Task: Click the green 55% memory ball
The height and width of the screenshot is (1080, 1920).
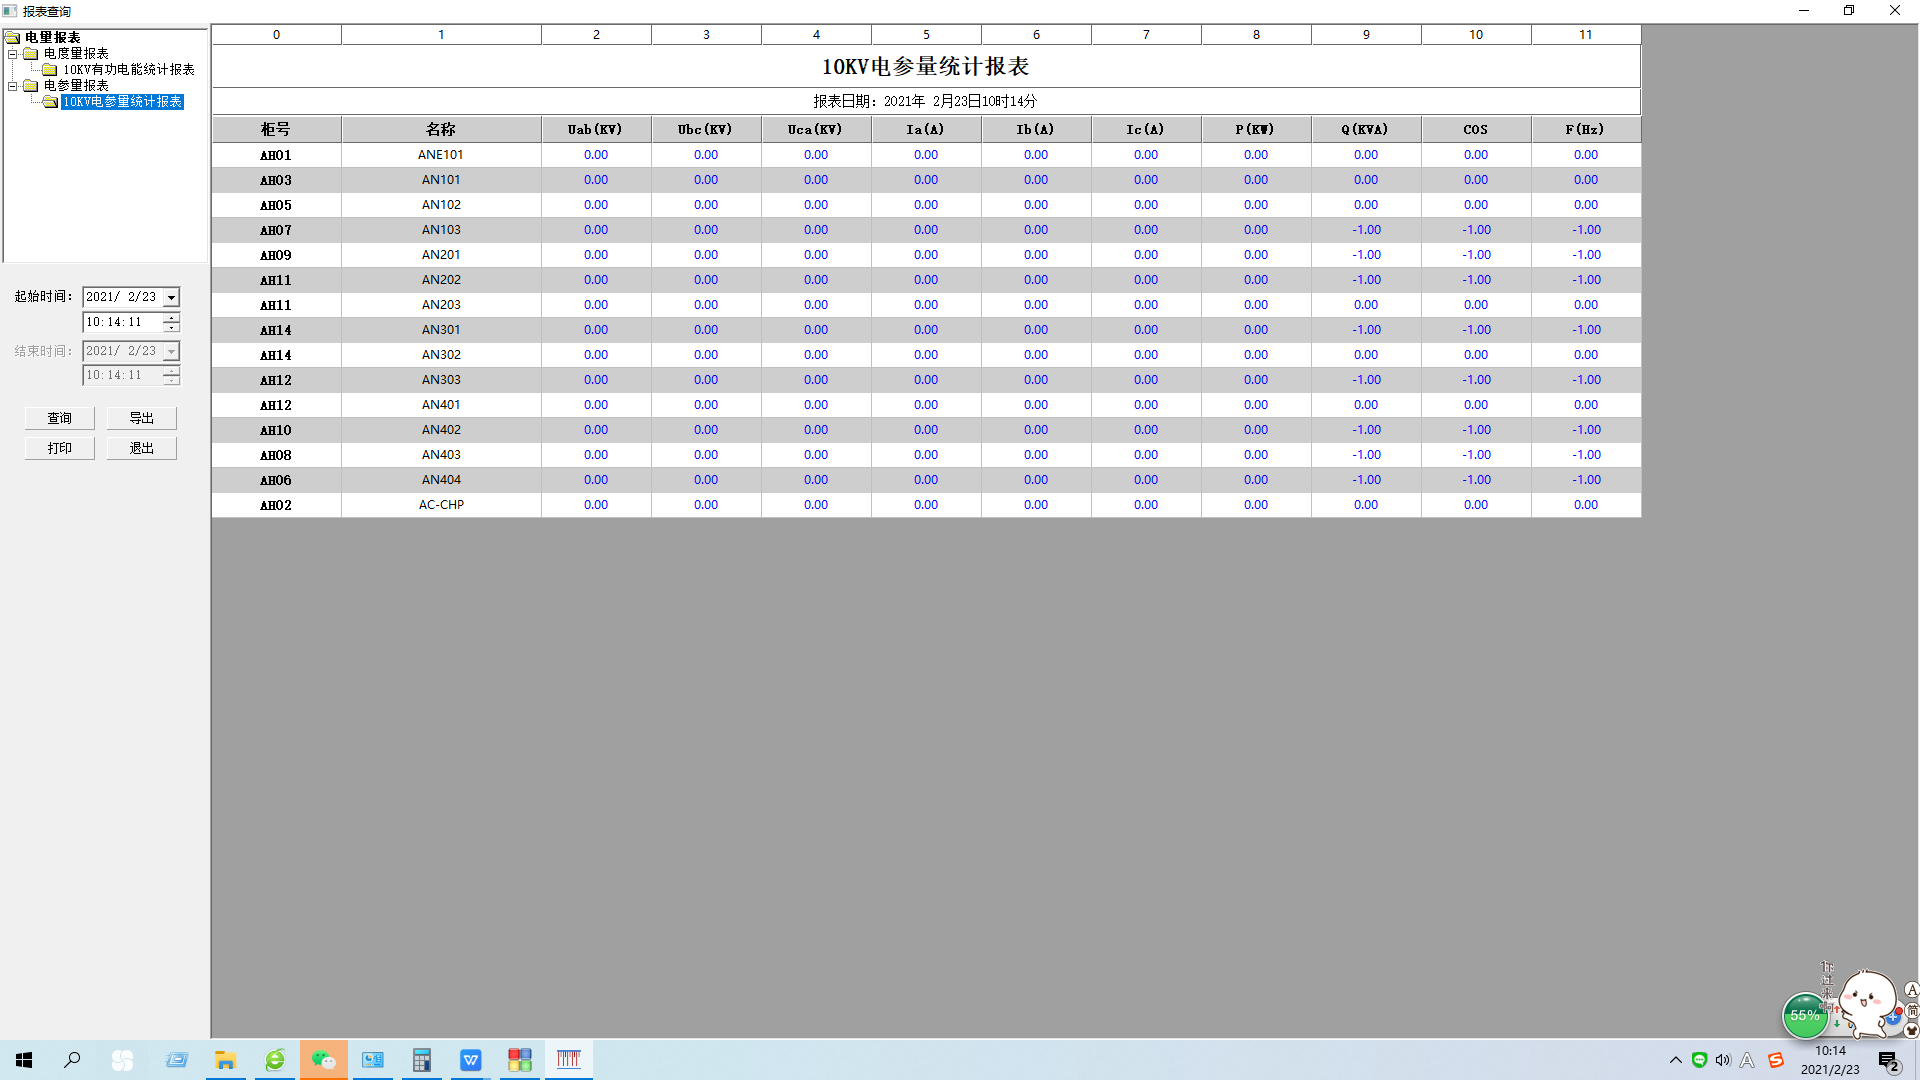Action: (1805, 1016)
